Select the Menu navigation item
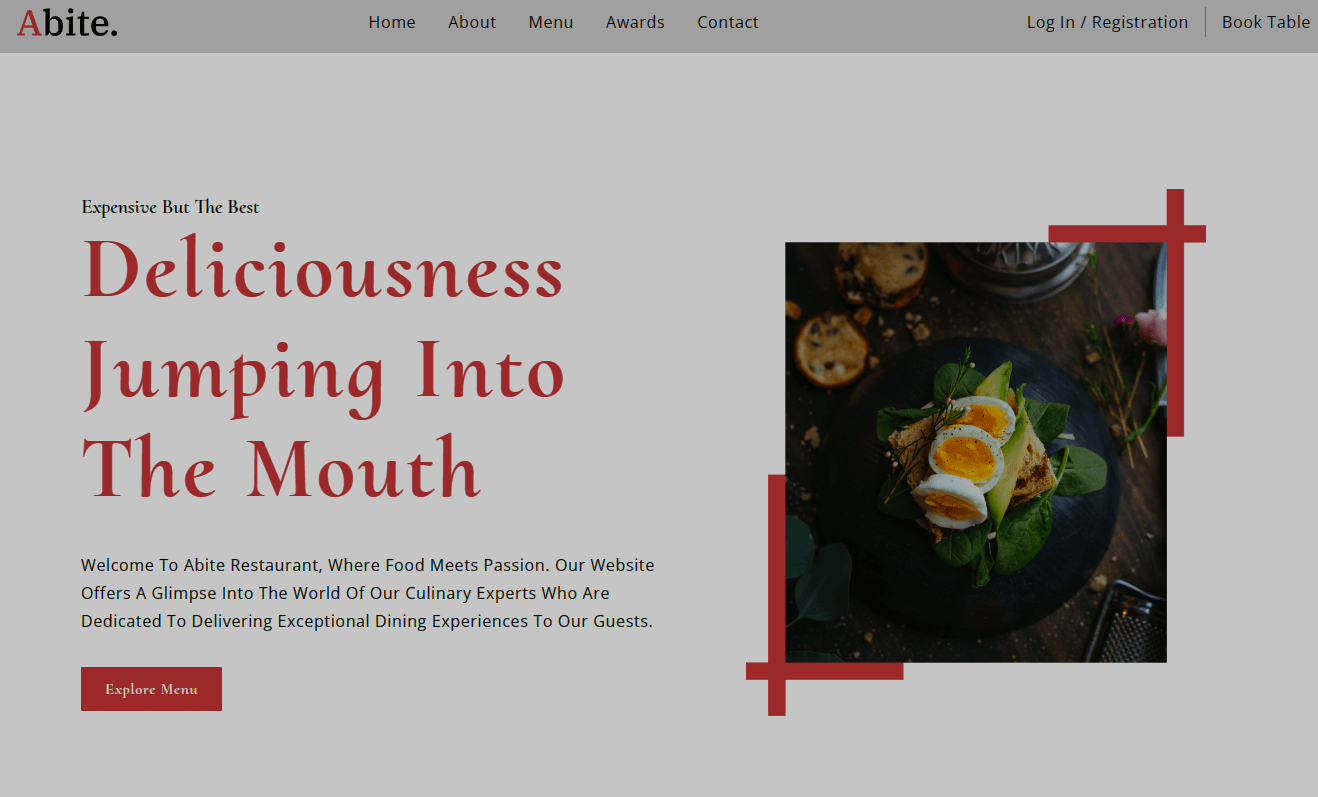The width and height of the screenshot is (1318, 797). (x=551, y=22)
